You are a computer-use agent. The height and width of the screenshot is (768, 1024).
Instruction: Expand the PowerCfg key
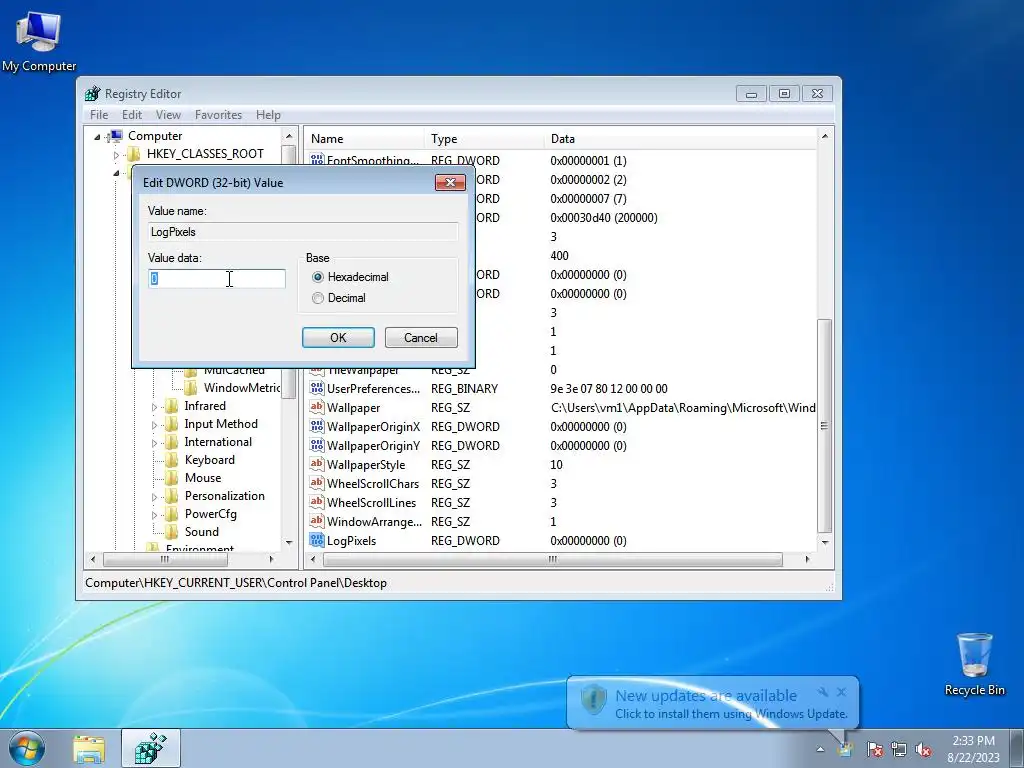[154, 515]
